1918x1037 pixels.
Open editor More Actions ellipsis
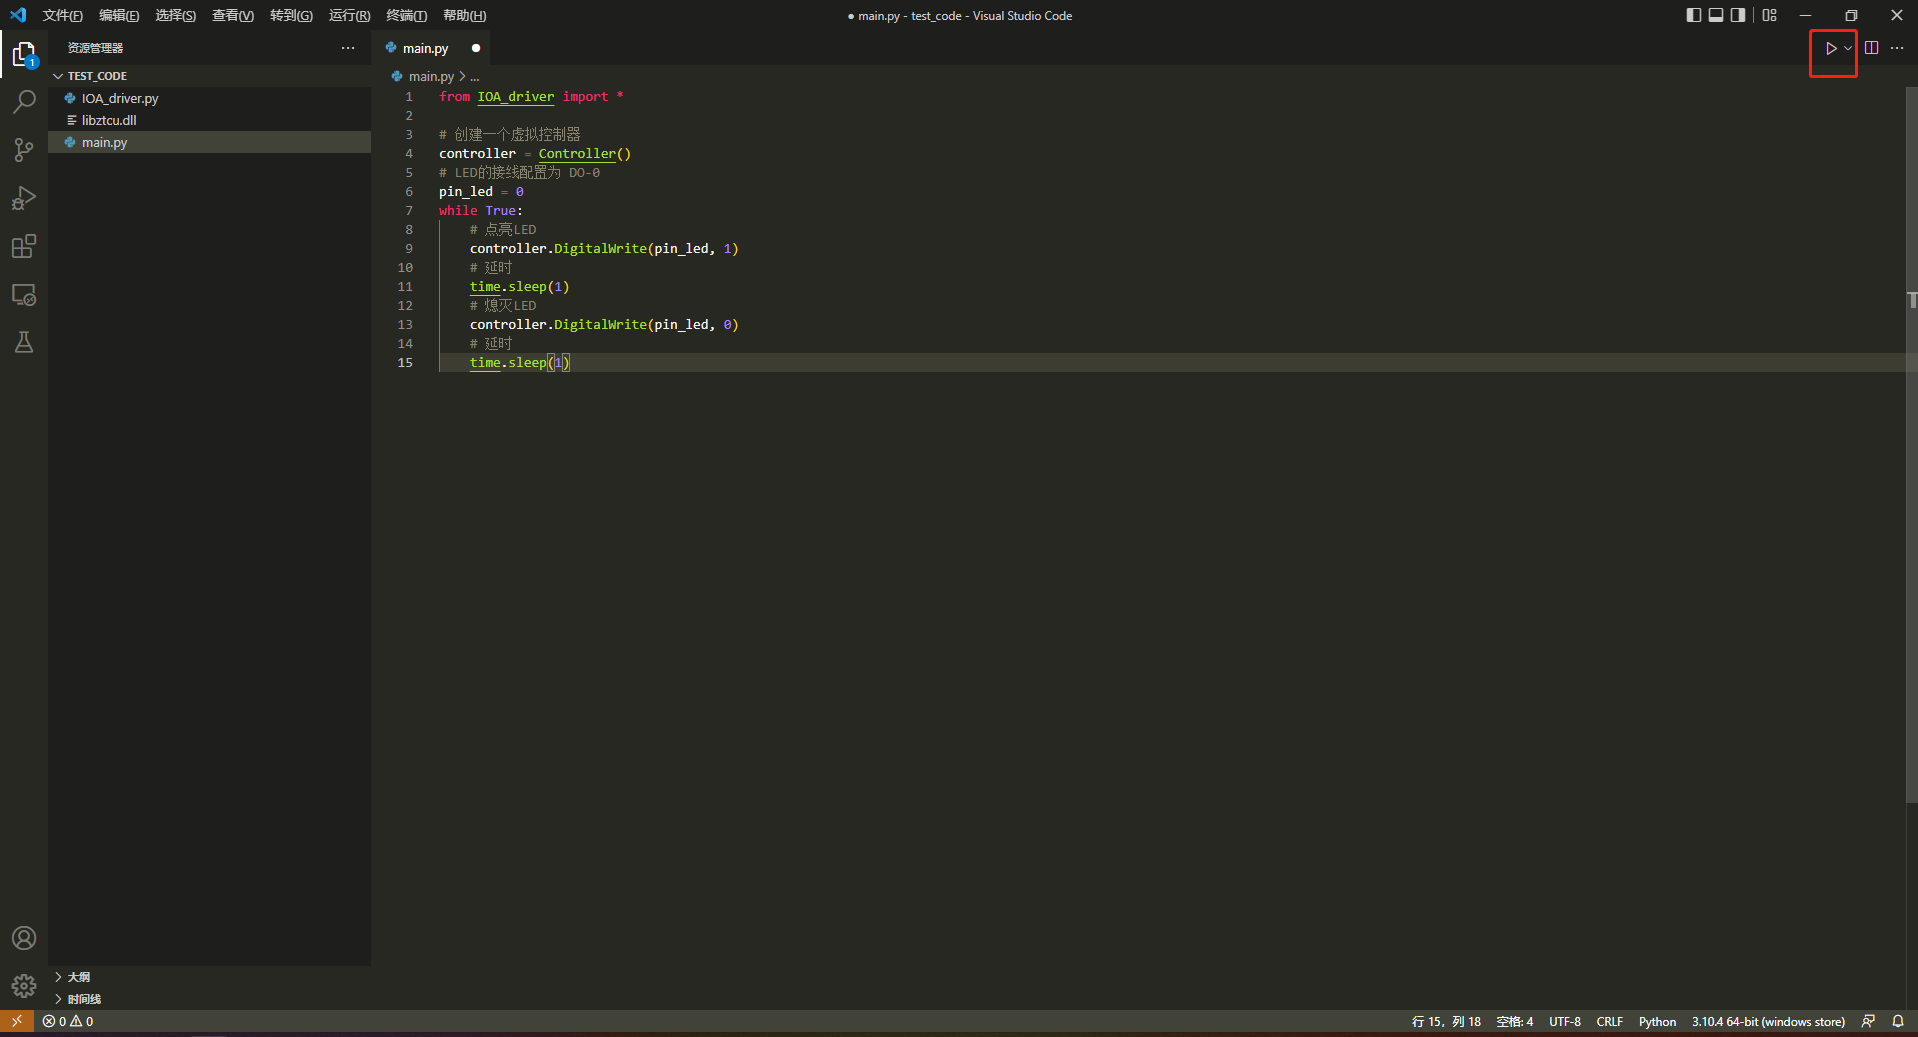pyautogui.click(x=1897, y=48)
